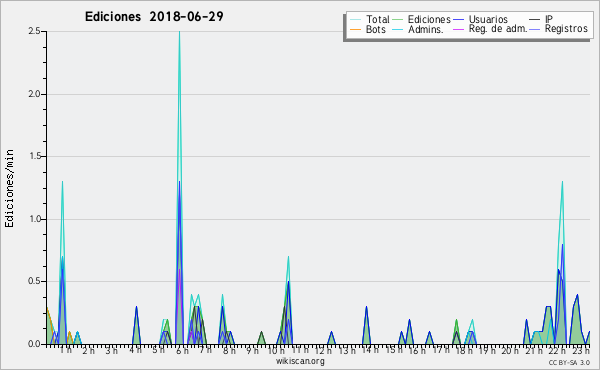Click the orange Bots legend swatch
Screen dimensions: 600x370
point(355,29)
